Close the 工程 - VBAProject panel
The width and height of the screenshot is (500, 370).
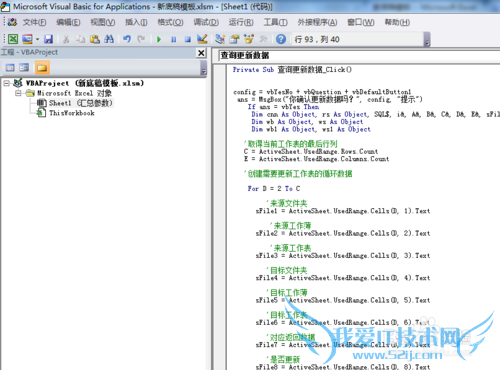201,53
